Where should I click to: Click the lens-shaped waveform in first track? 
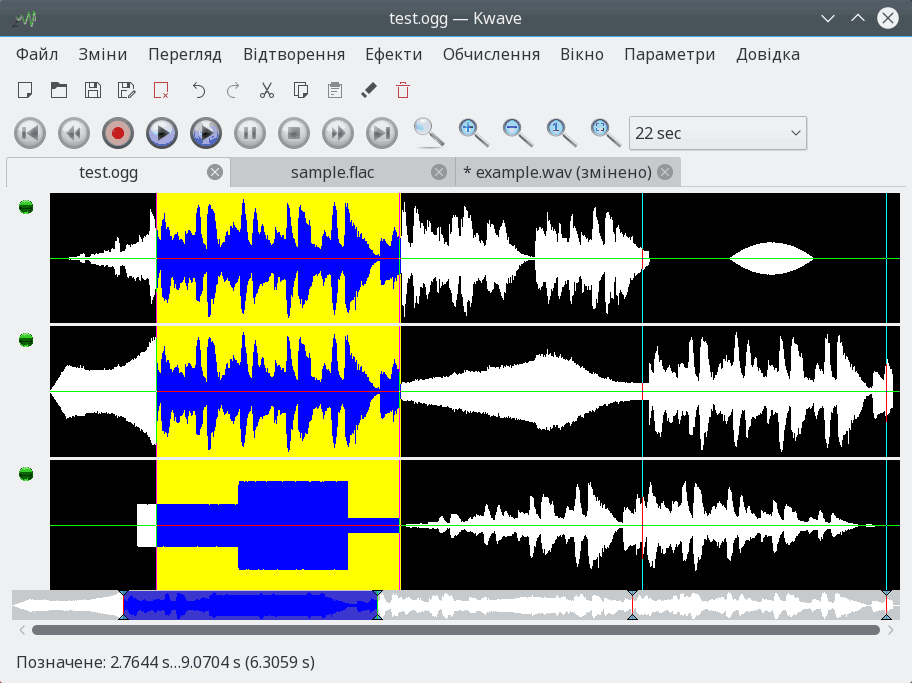click(771, 258)
